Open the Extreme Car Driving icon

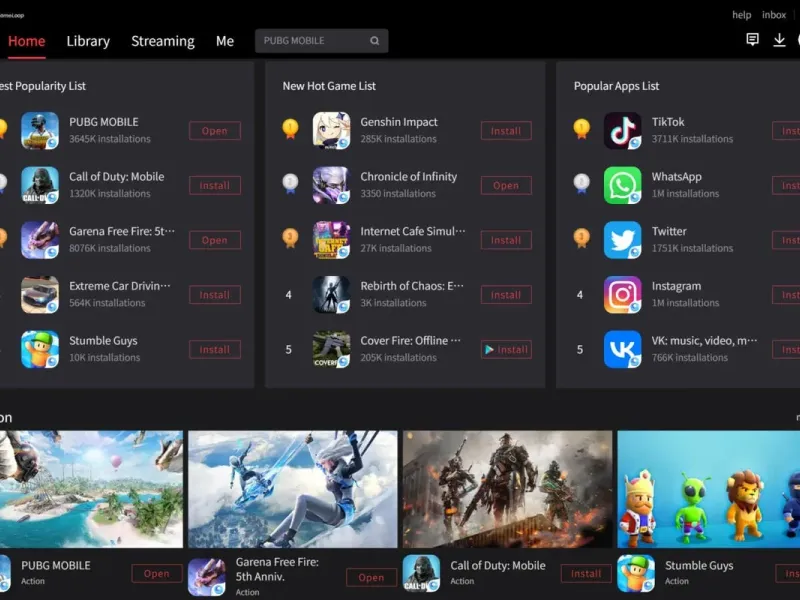point(40,294)
